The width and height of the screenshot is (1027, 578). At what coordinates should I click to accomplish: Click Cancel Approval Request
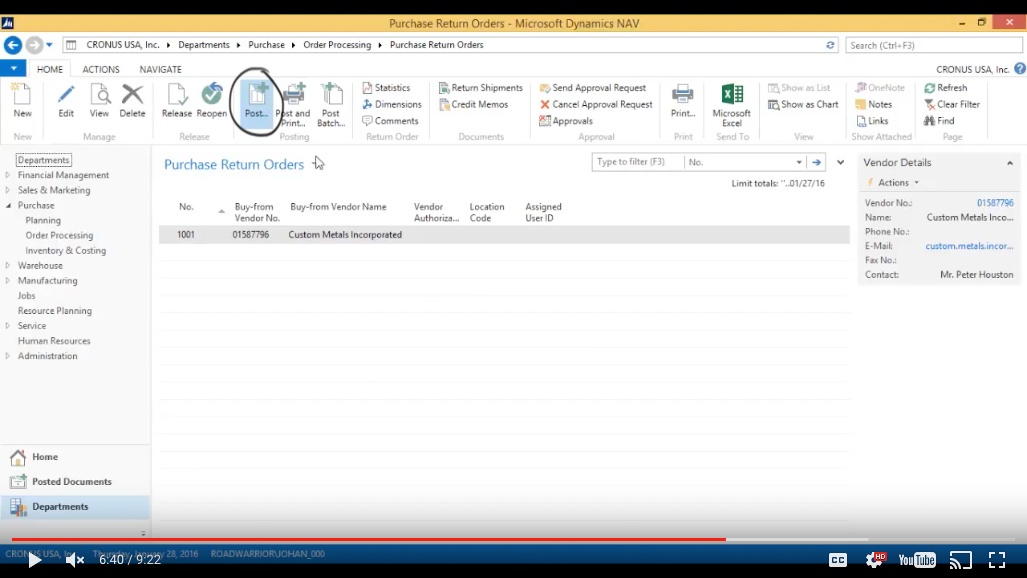[x=596, y=104]
